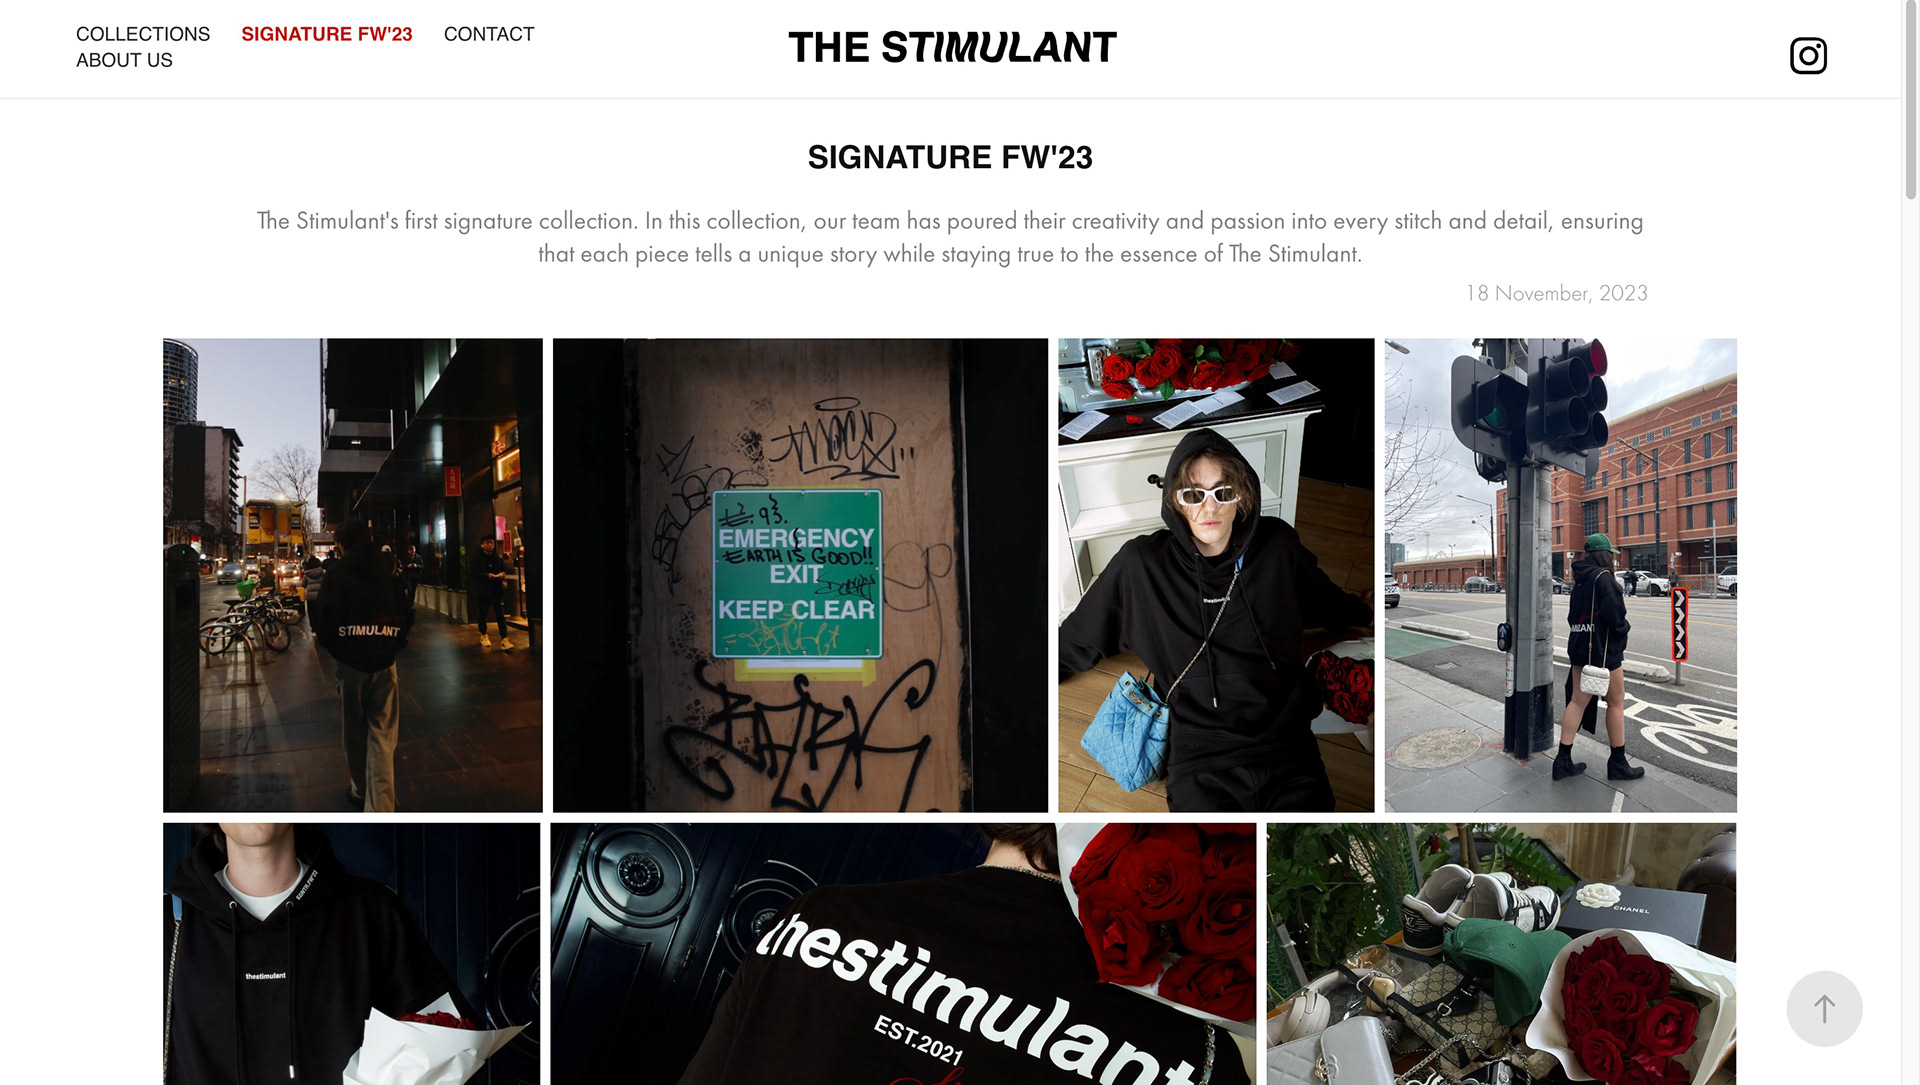Open photo of model wearing white sunglasses

point(1216,575)
